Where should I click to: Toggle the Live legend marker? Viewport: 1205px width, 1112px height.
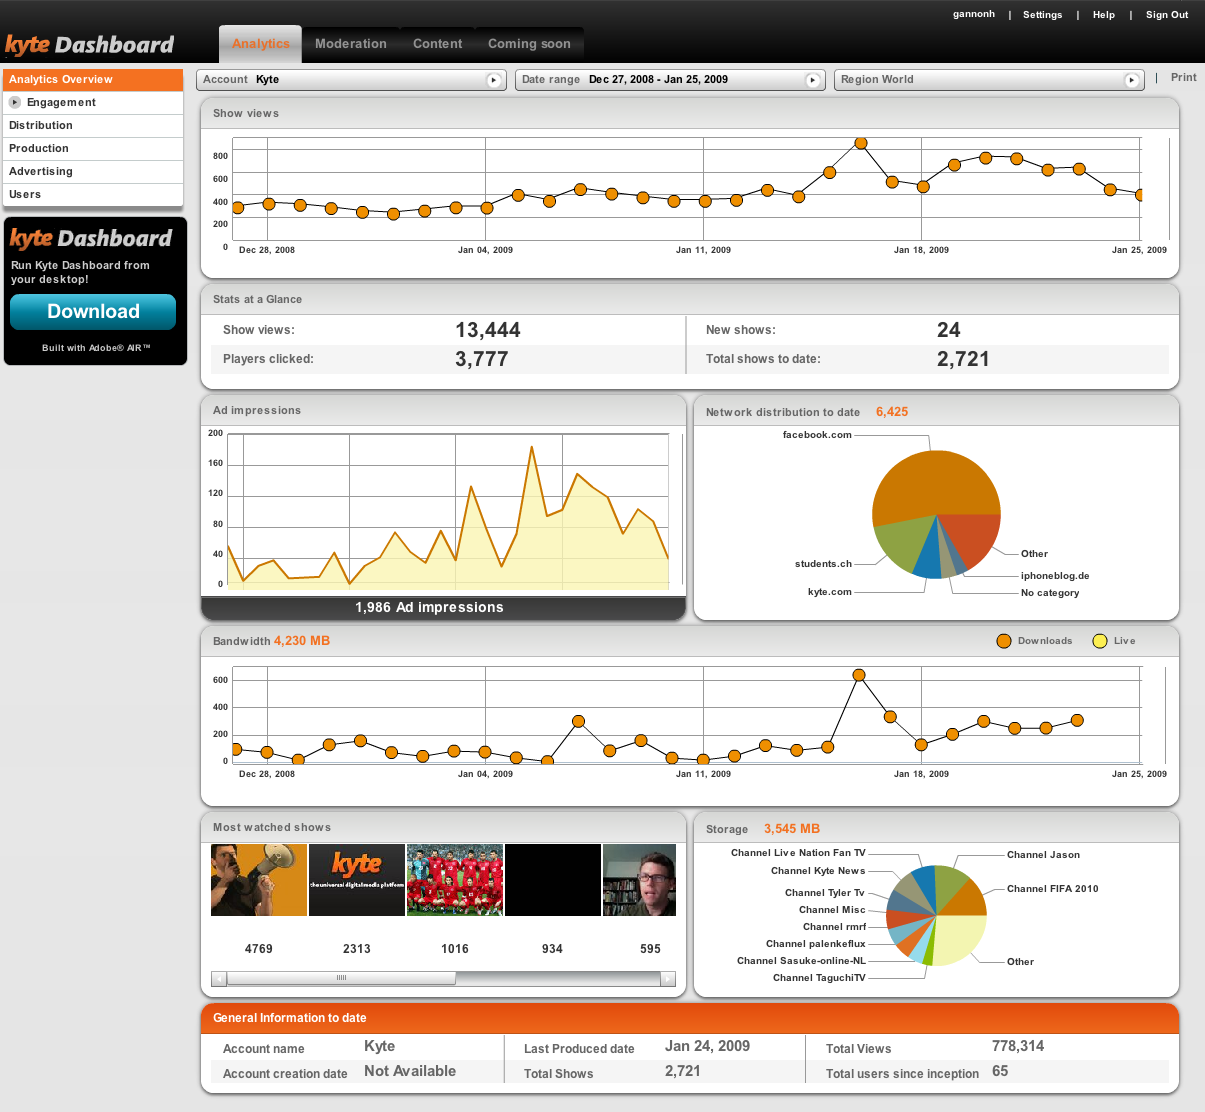tap(1100, 641)
